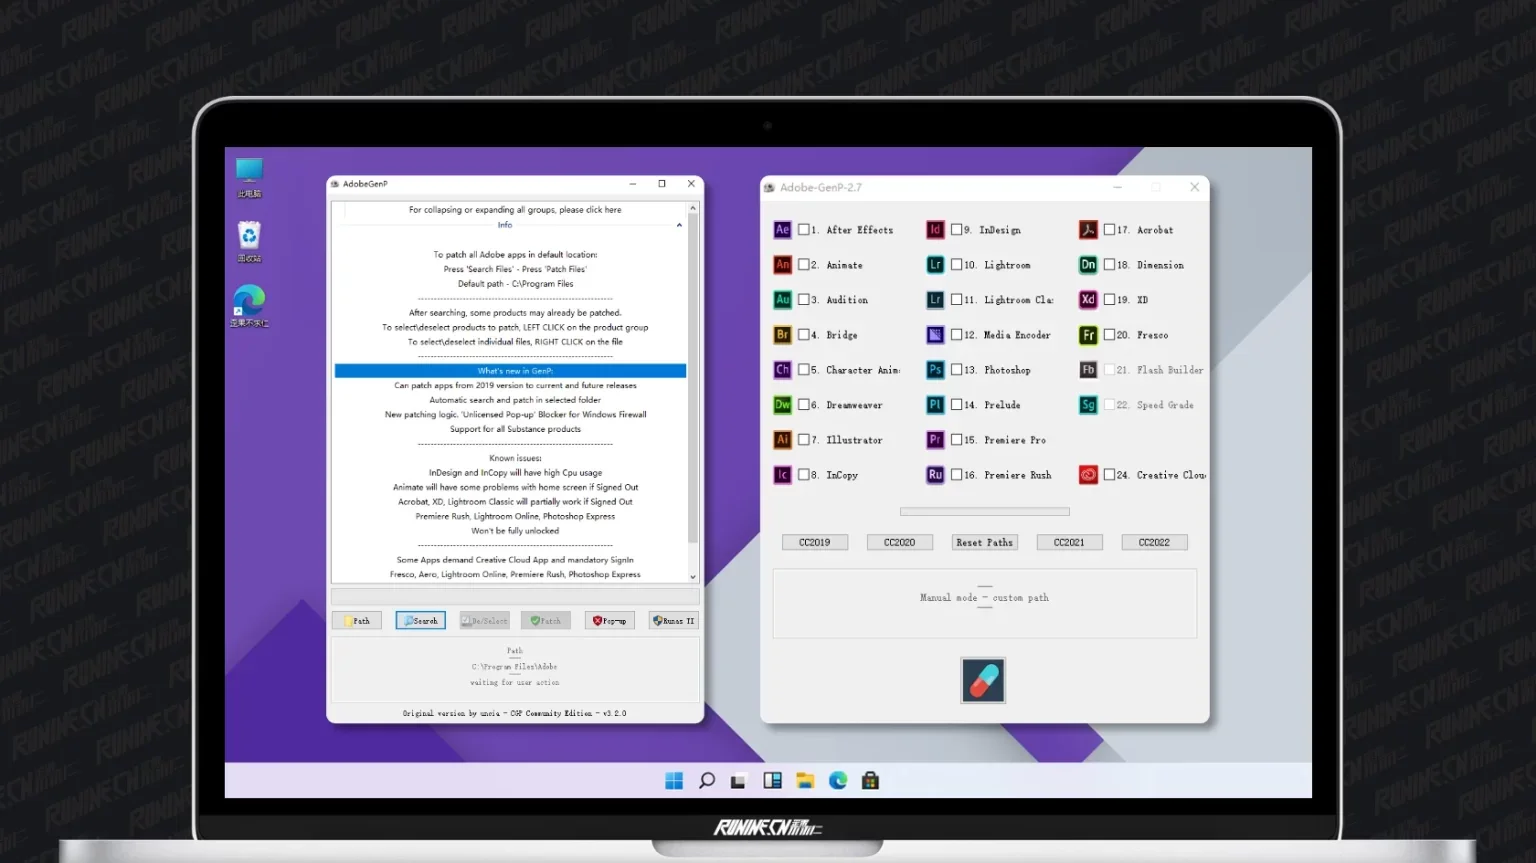Check the Audition checkbox
Viewport: 1536px width, 863px height.
pos(804,300)
